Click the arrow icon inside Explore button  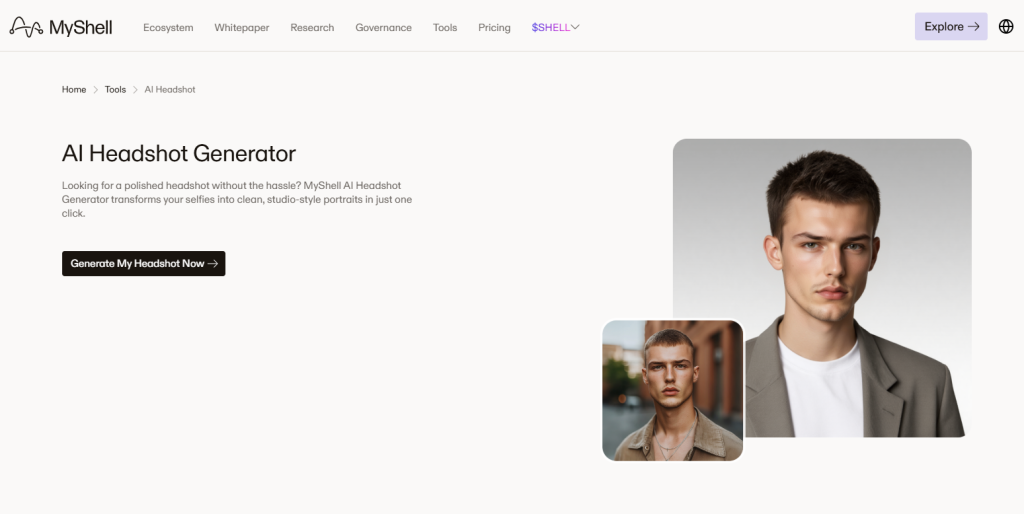[x=974, y=27]
